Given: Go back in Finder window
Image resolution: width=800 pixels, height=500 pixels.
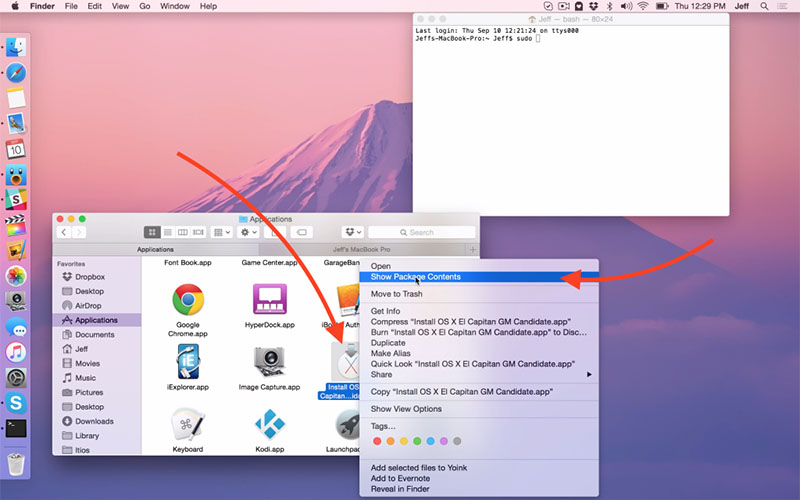Looking at the screenshot, I should tap(64, 232).
